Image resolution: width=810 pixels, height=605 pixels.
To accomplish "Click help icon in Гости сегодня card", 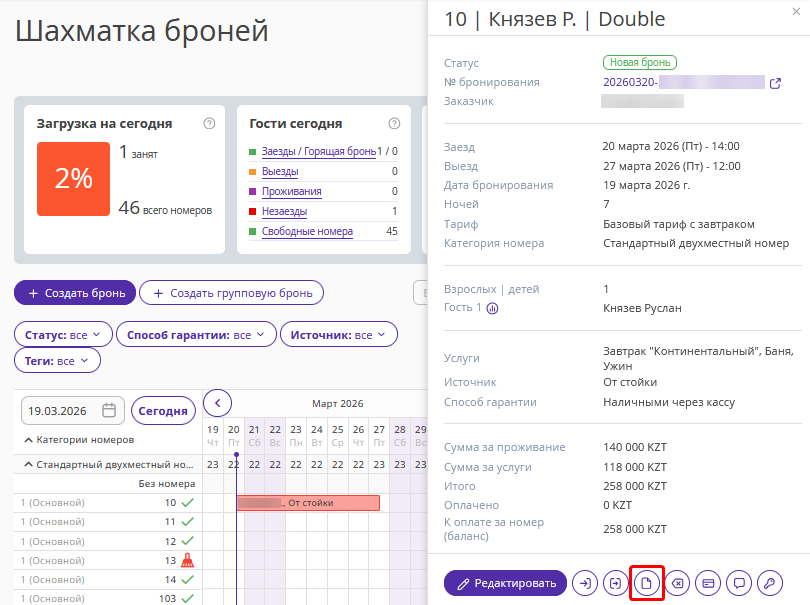I will 394,123.
